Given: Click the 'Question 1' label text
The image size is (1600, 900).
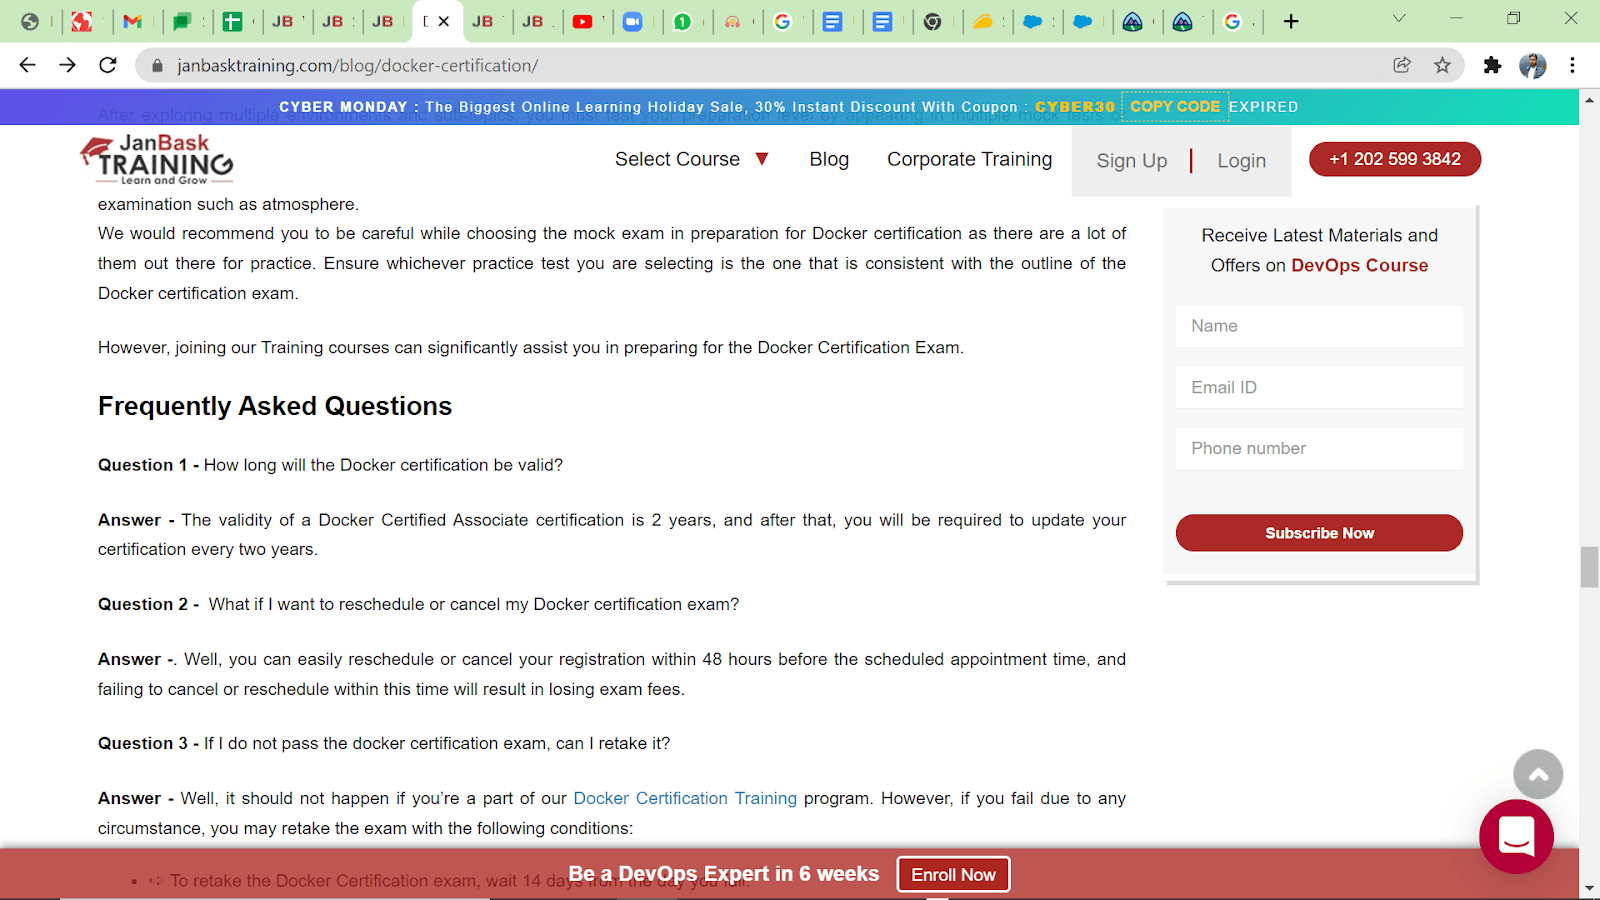Looking at the screenshot, I should tap(143, 465).
